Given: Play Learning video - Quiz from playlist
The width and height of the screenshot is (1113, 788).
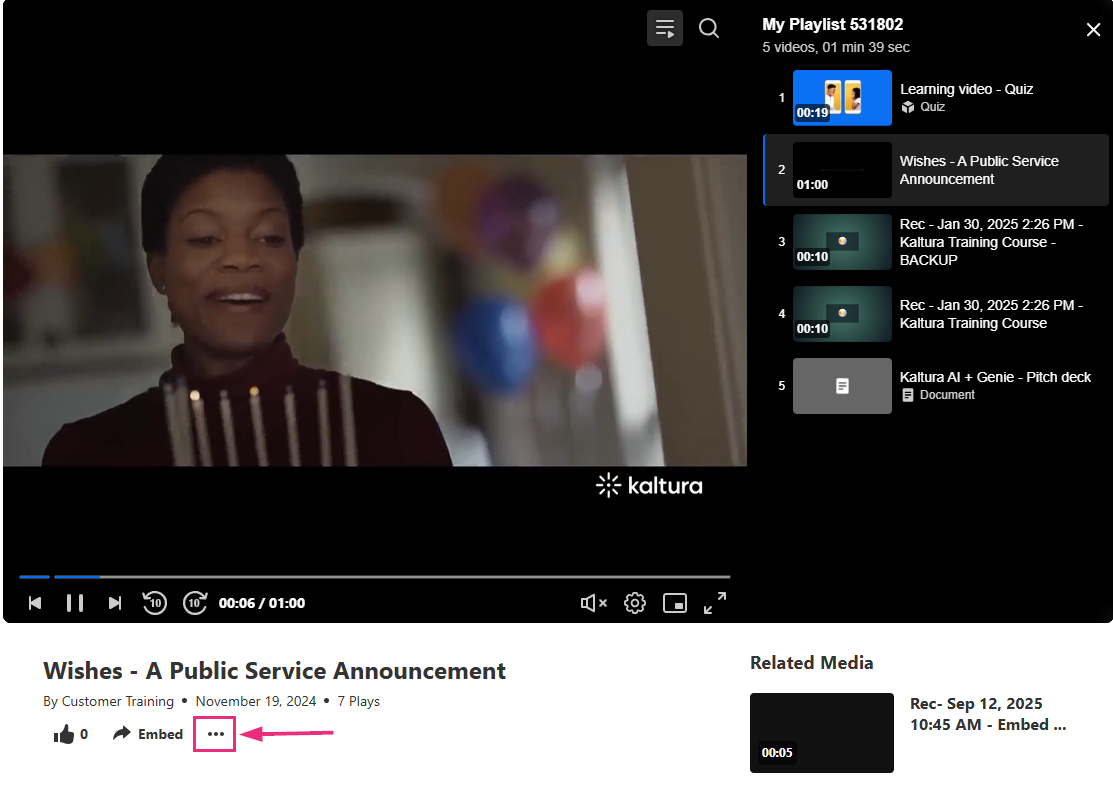Looking at the screenshot, I should click(936, 98).
